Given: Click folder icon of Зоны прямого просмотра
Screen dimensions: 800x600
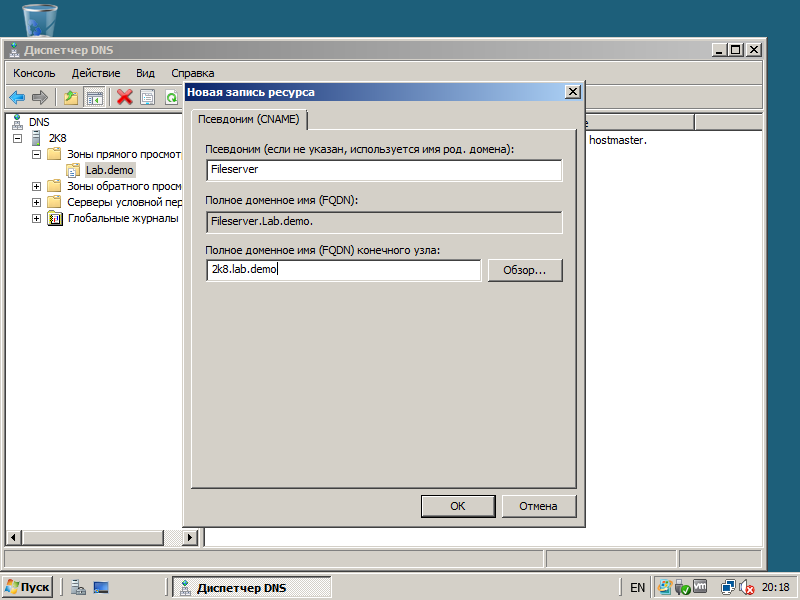Looking at the screenshot, I should tap(54, 154).
